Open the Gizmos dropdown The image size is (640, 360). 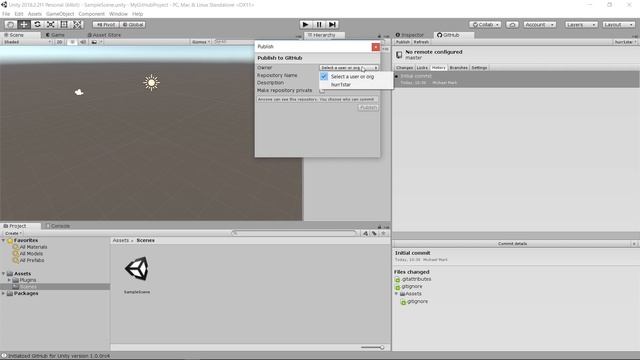pyautogui.click(x=201, y=42)
